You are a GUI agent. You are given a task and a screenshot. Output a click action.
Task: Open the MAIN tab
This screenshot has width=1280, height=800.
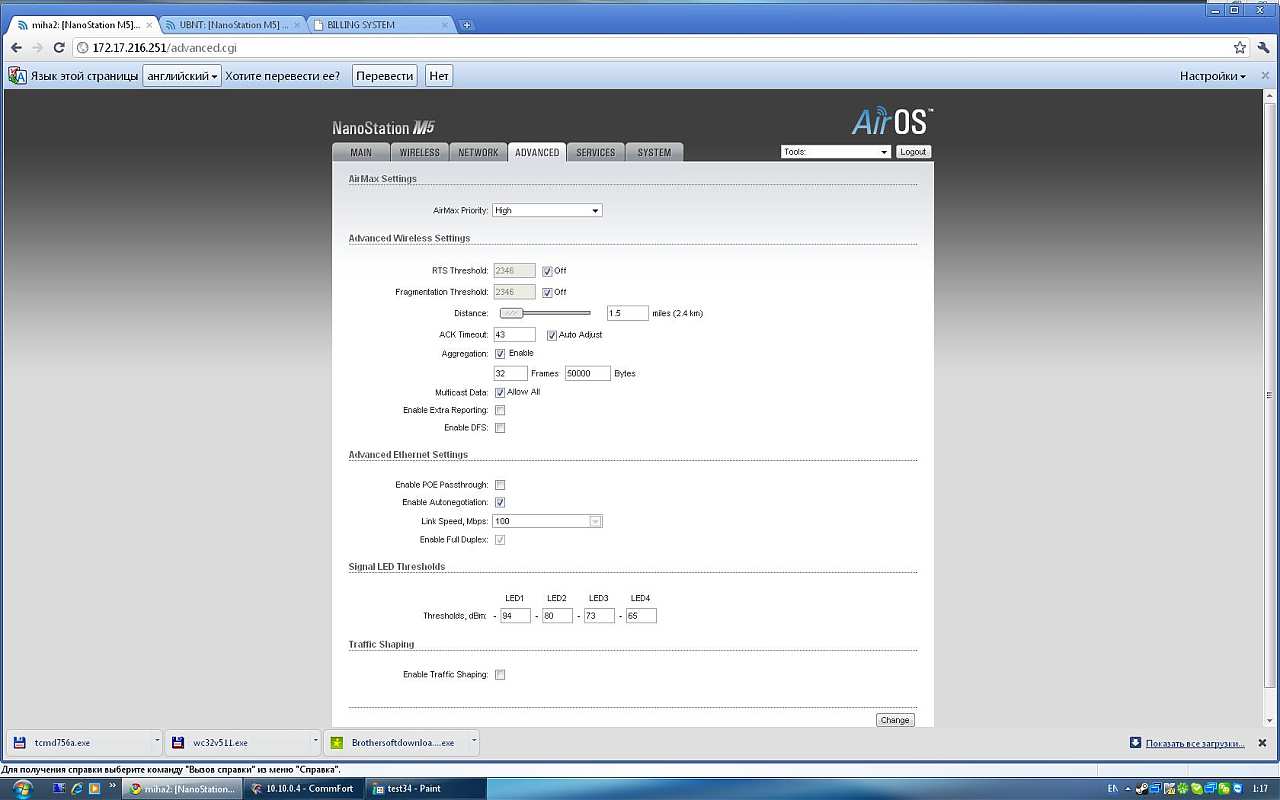click(x=361, y=152)
